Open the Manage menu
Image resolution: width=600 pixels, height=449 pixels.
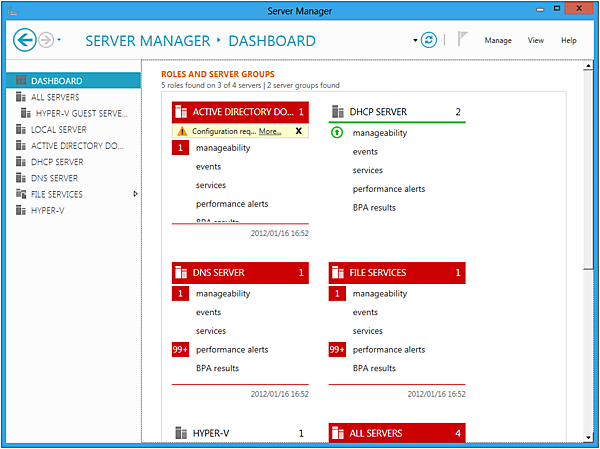pyautogui.click(x=498, y=41)
